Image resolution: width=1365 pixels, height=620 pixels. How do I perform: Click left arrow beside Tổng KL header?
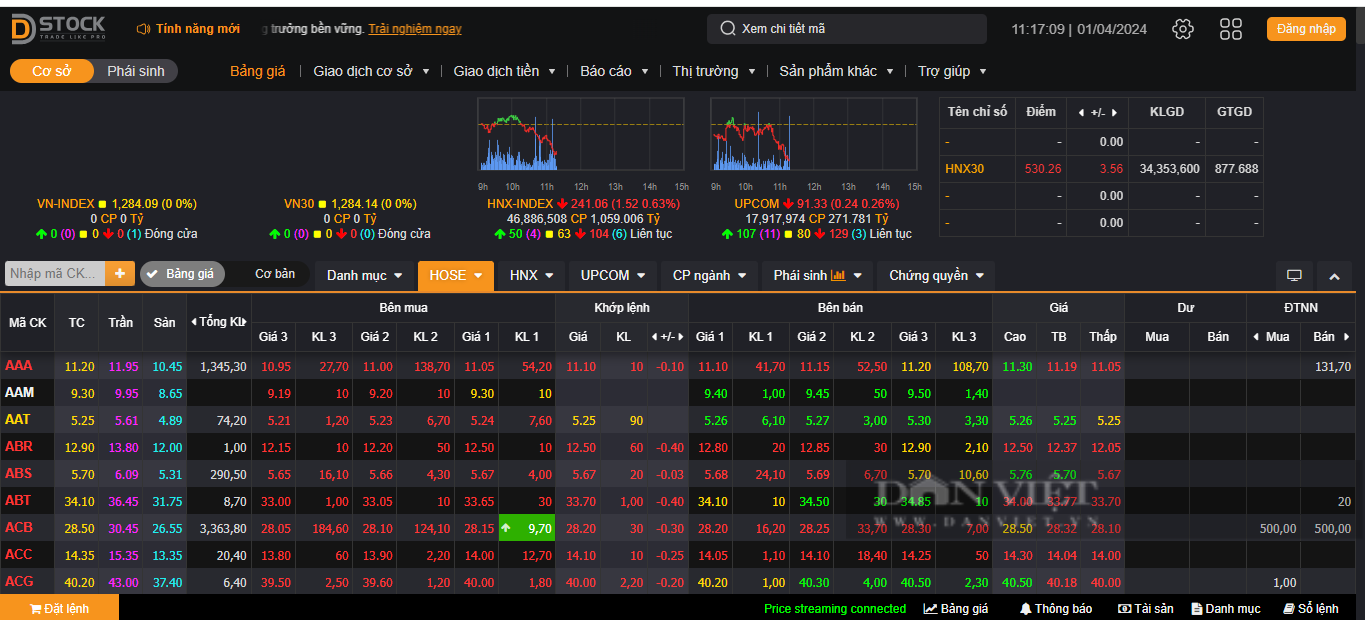pos(194,322)
